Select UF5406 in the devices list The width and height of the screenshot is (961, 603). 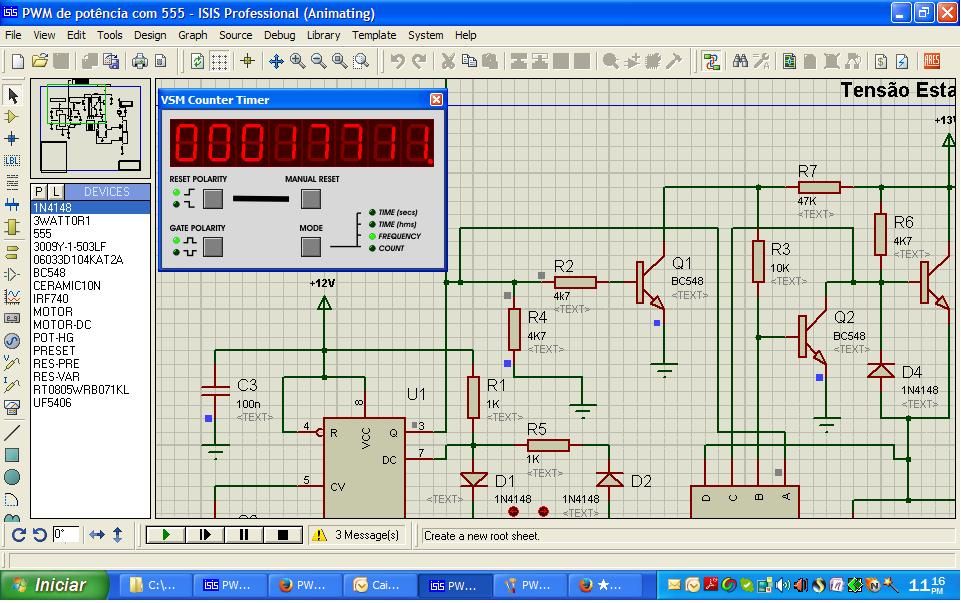pyautogui.click(x=91, y=403)
